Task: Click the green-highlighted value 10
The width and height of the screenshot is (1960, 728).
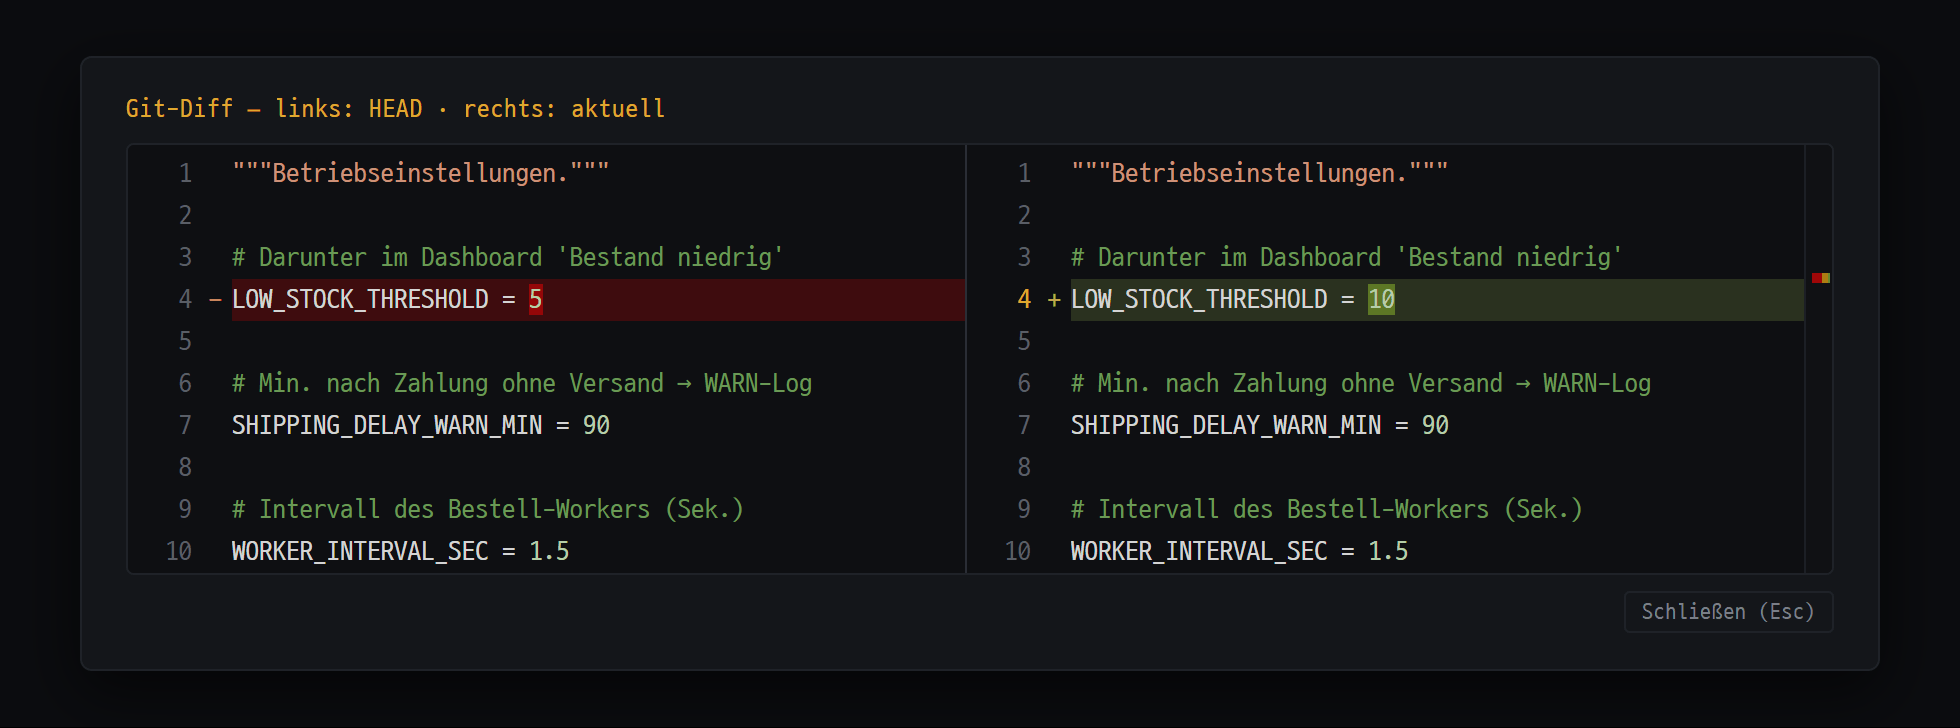Action: pos(1381,299)
